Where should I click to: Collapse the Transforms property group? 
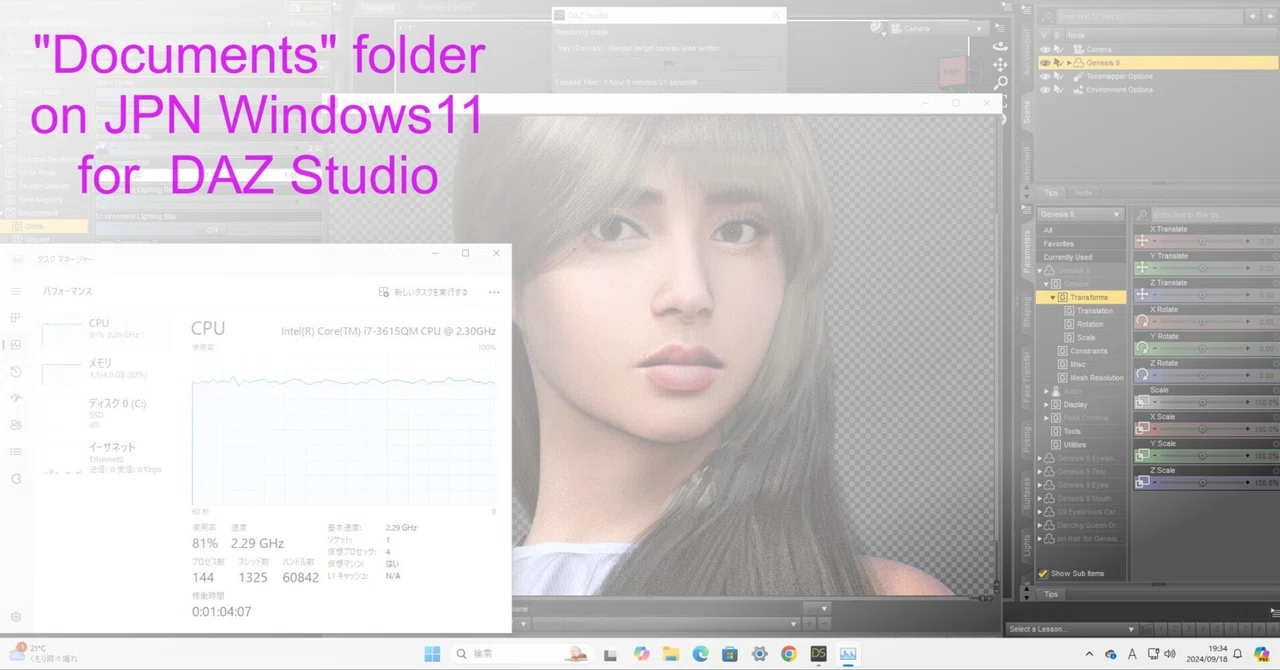(1052, 297)
